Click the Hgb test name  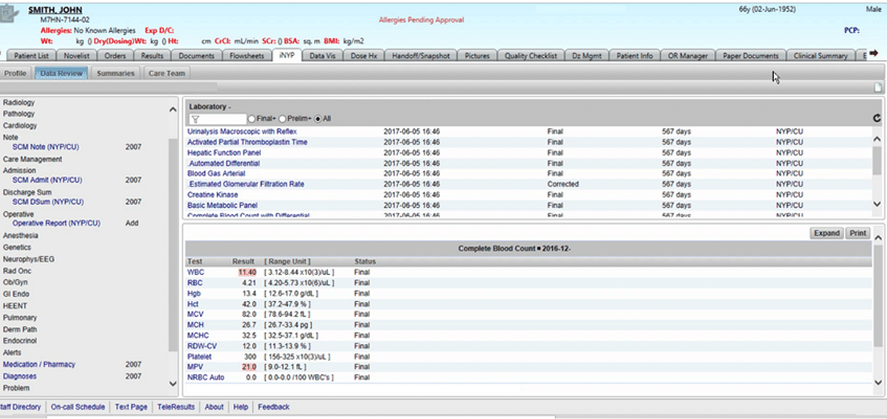tap(193, 293)
